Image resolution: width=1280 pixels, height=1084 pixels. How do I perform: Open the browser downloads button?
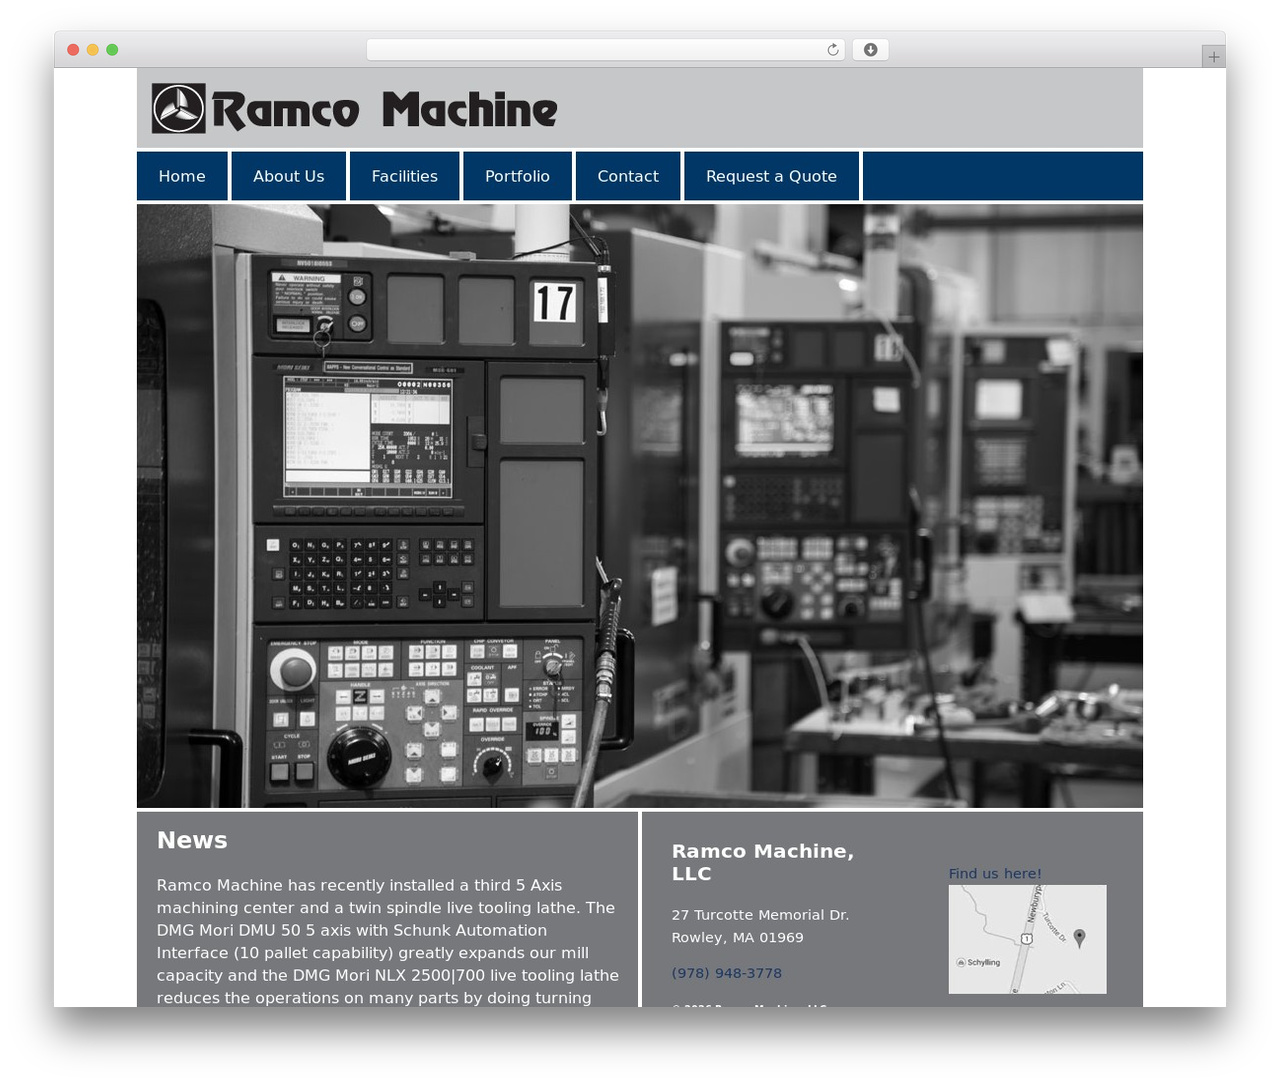(x=871, y=50)
